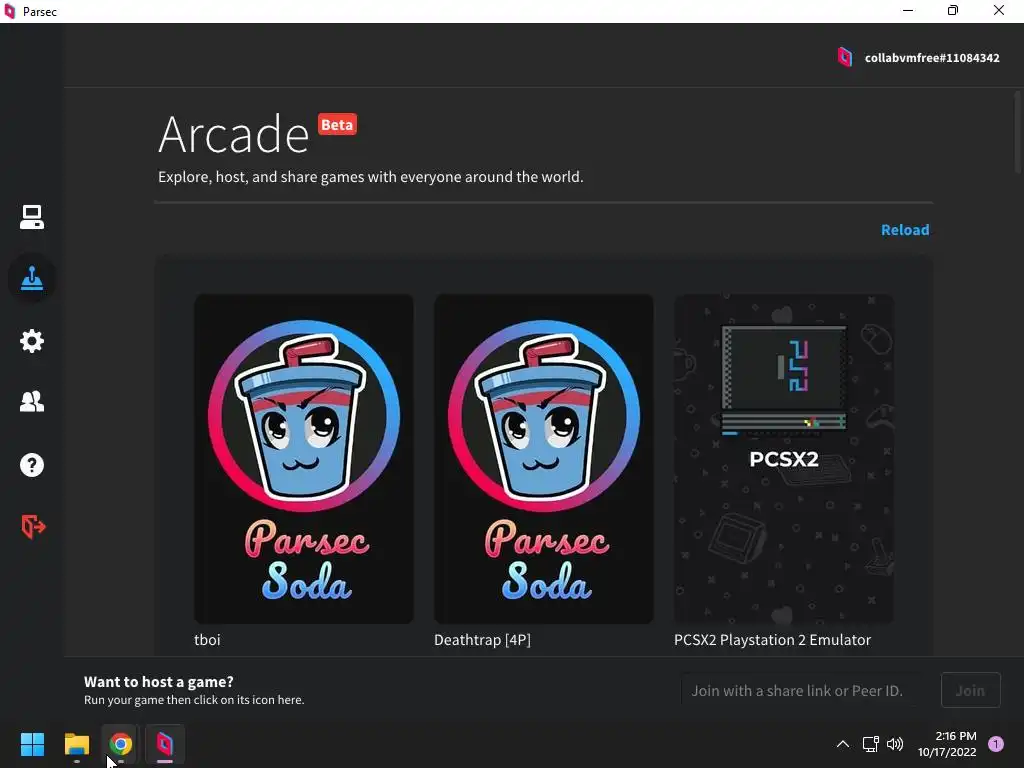Open the PCSX2 emulator thumbnail
Viewport: 1024px width, 768px height.
click(784, 458)
